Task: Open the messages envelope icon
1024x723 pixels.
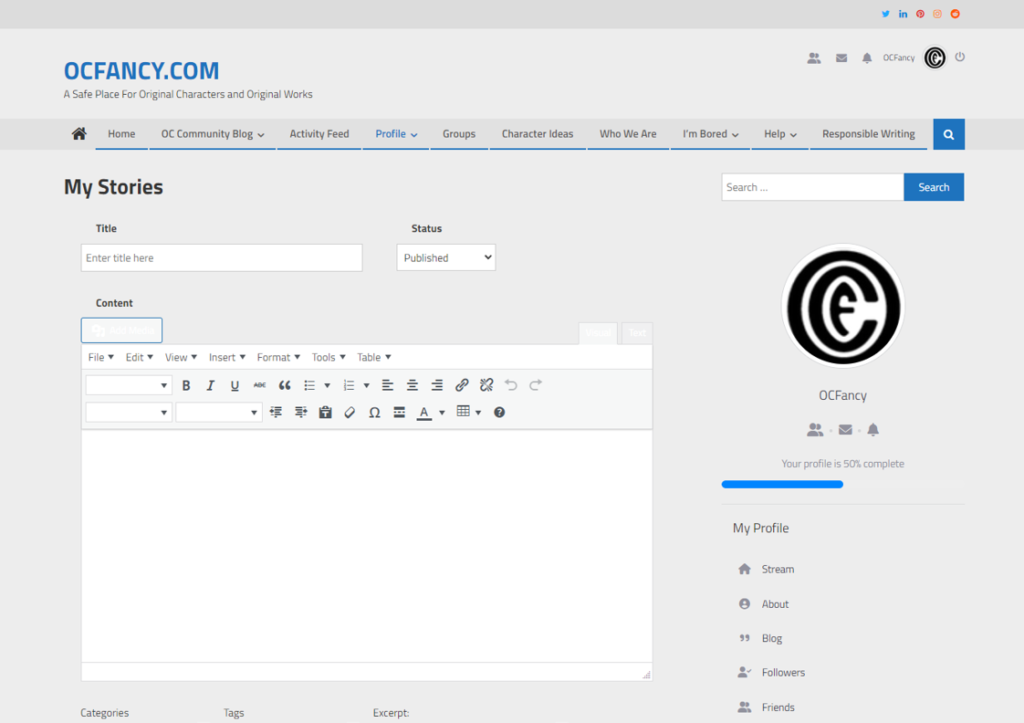Action: pyautogui.click(x=841, y=57)
